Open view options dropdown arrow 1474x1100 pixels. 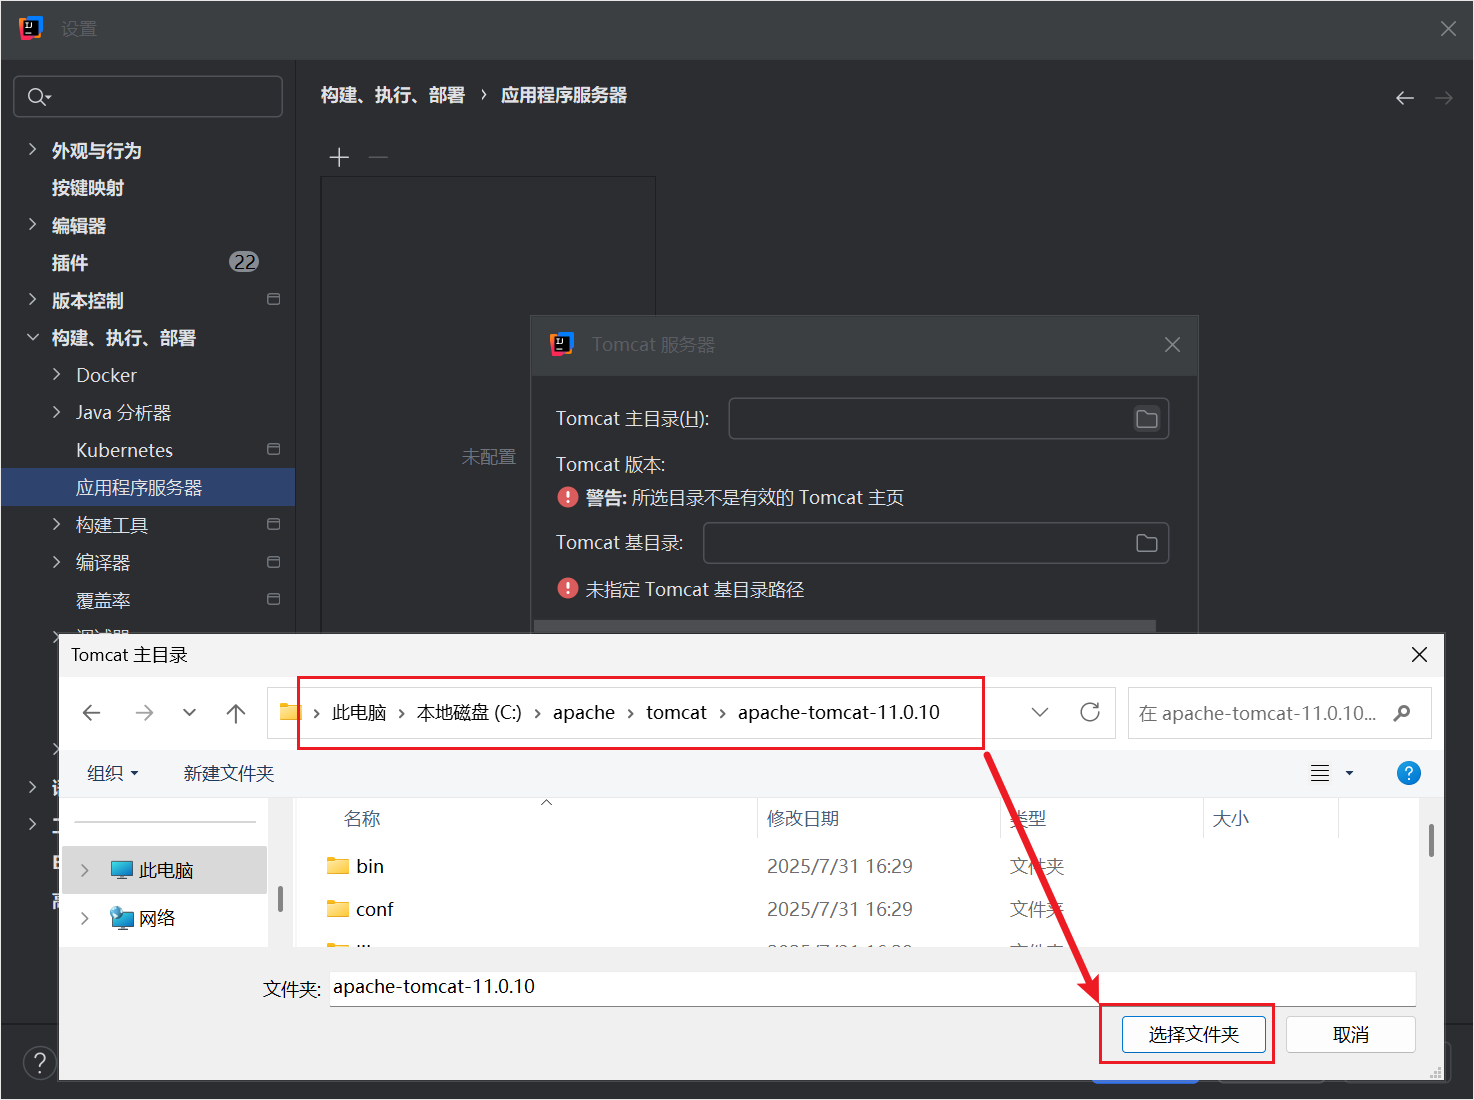[1349, 773]
